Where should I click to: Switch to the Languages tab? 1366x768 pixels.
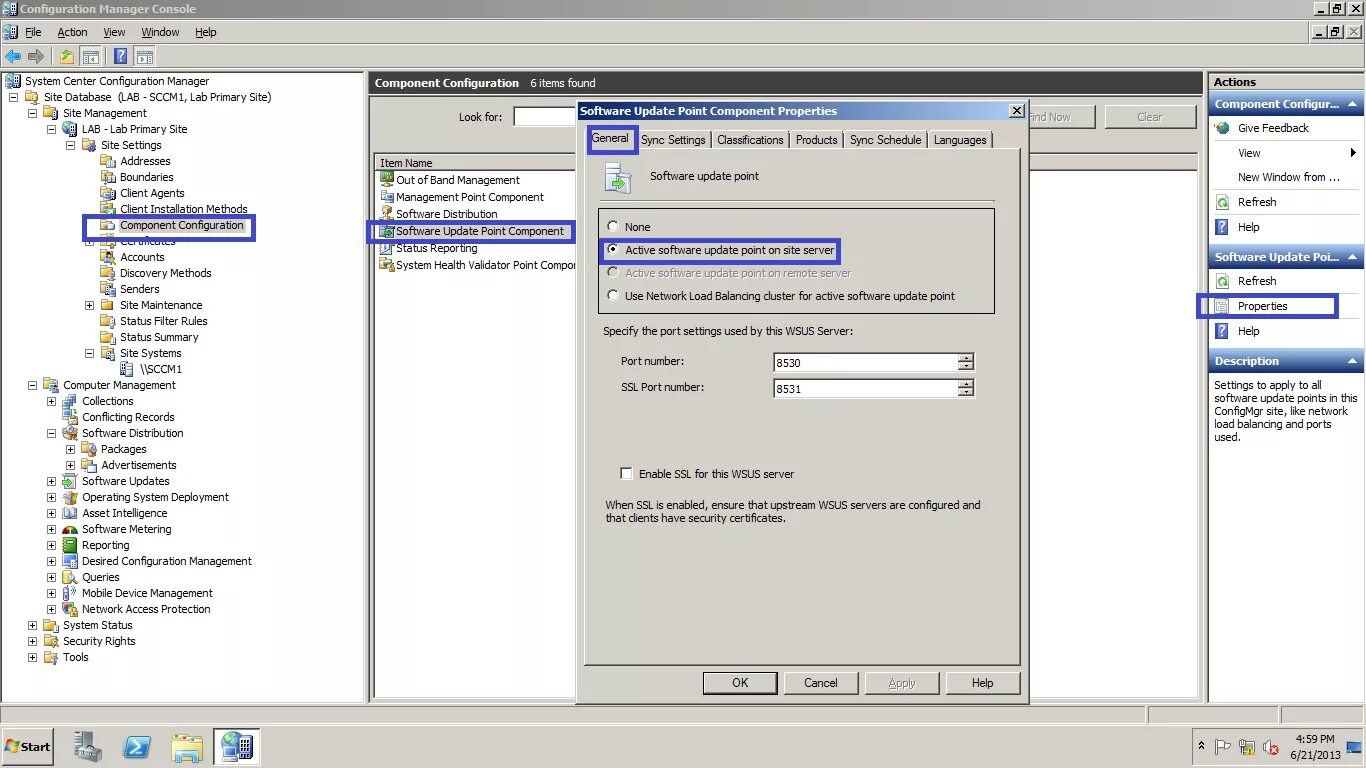(x=960, y=140)
